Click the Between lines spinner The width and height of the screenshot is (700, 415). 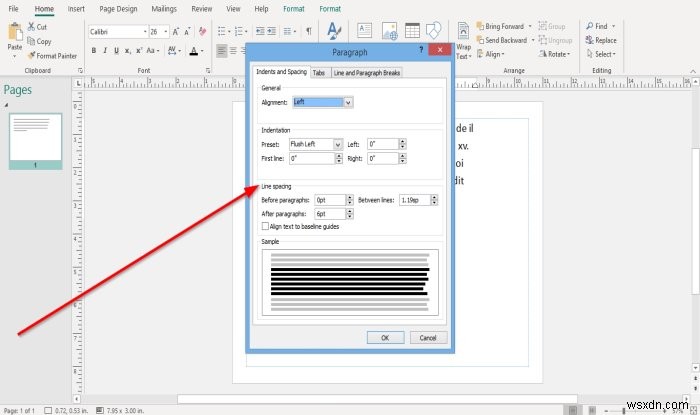coord(434,200)
